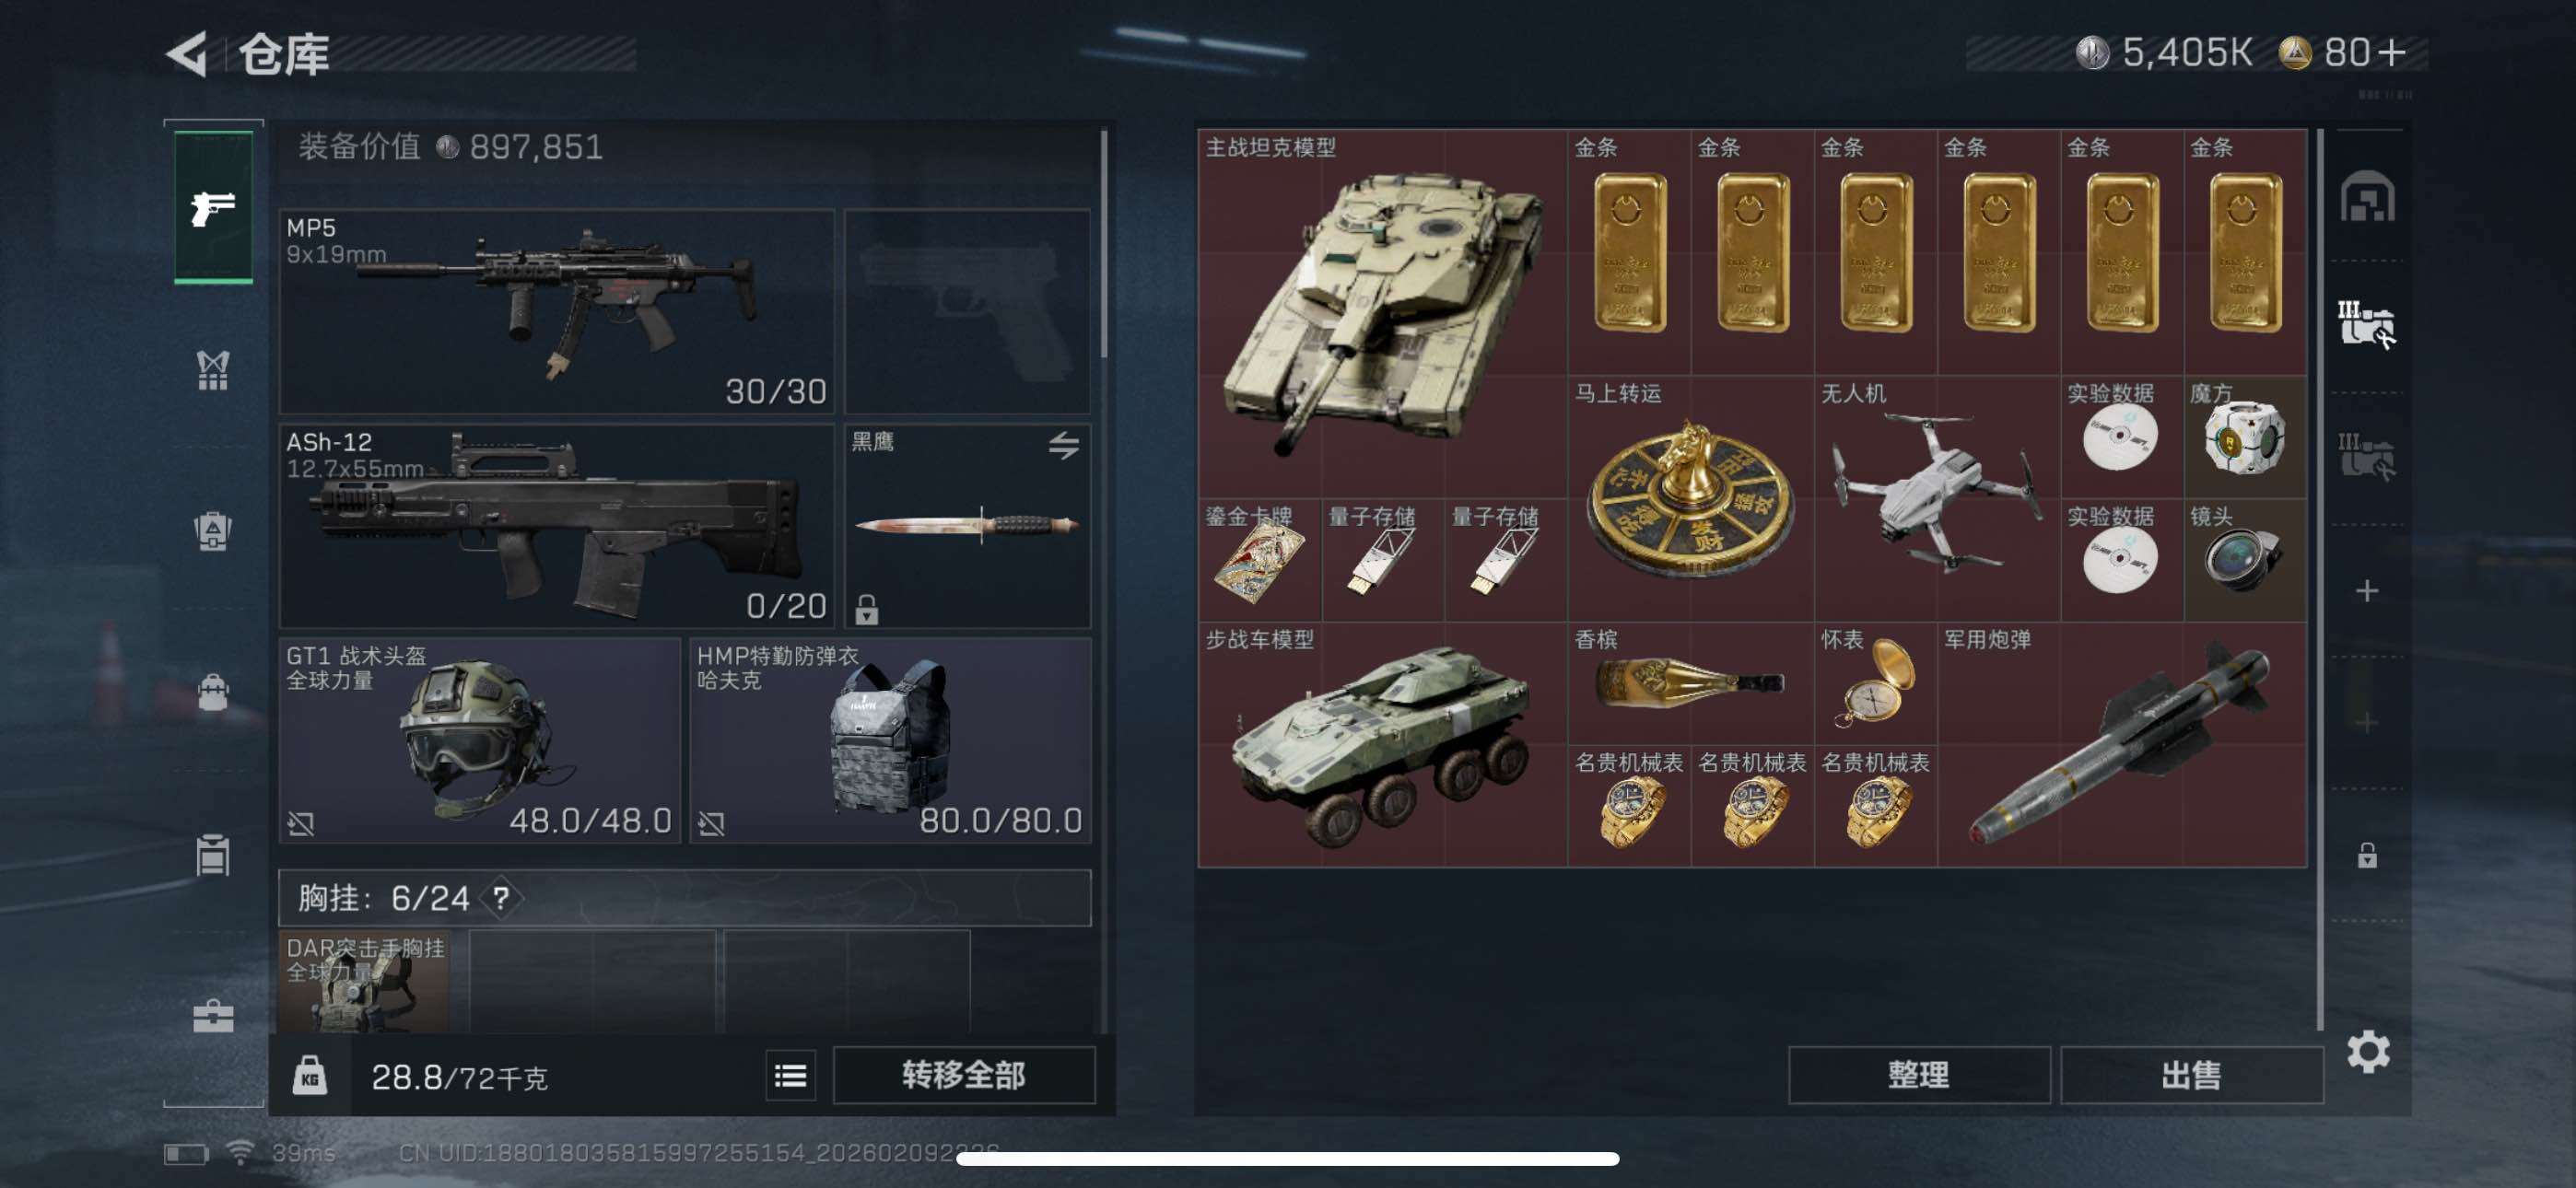Expand storage with the plus slot
2576x1188 pixels.
click(x=2367, y=591)
